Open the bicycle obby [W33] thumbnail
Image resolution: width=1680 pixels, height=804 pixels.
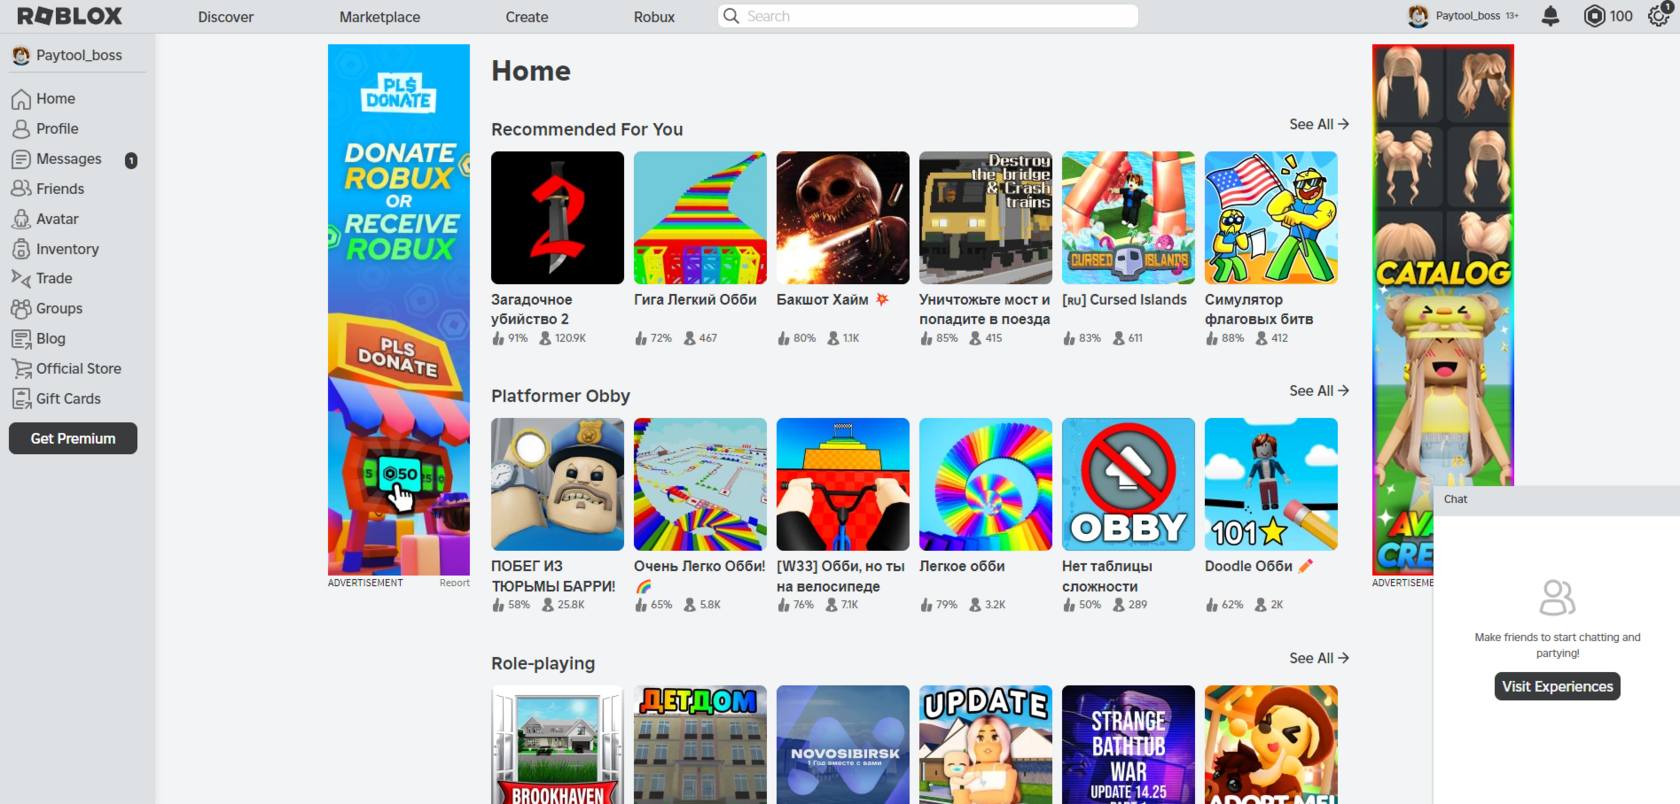point(843,484)
